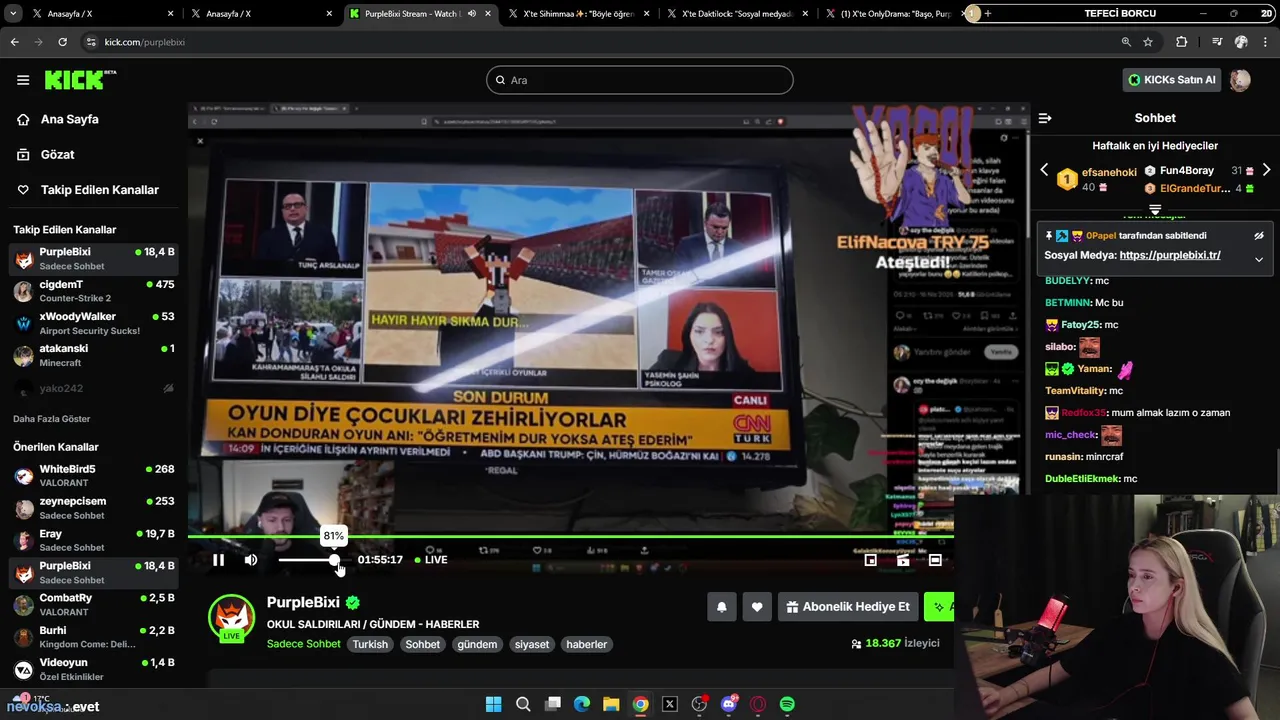Select the Turkish language tag
This screenshot has height=720, width=1280.
click(x=370, y=644)
